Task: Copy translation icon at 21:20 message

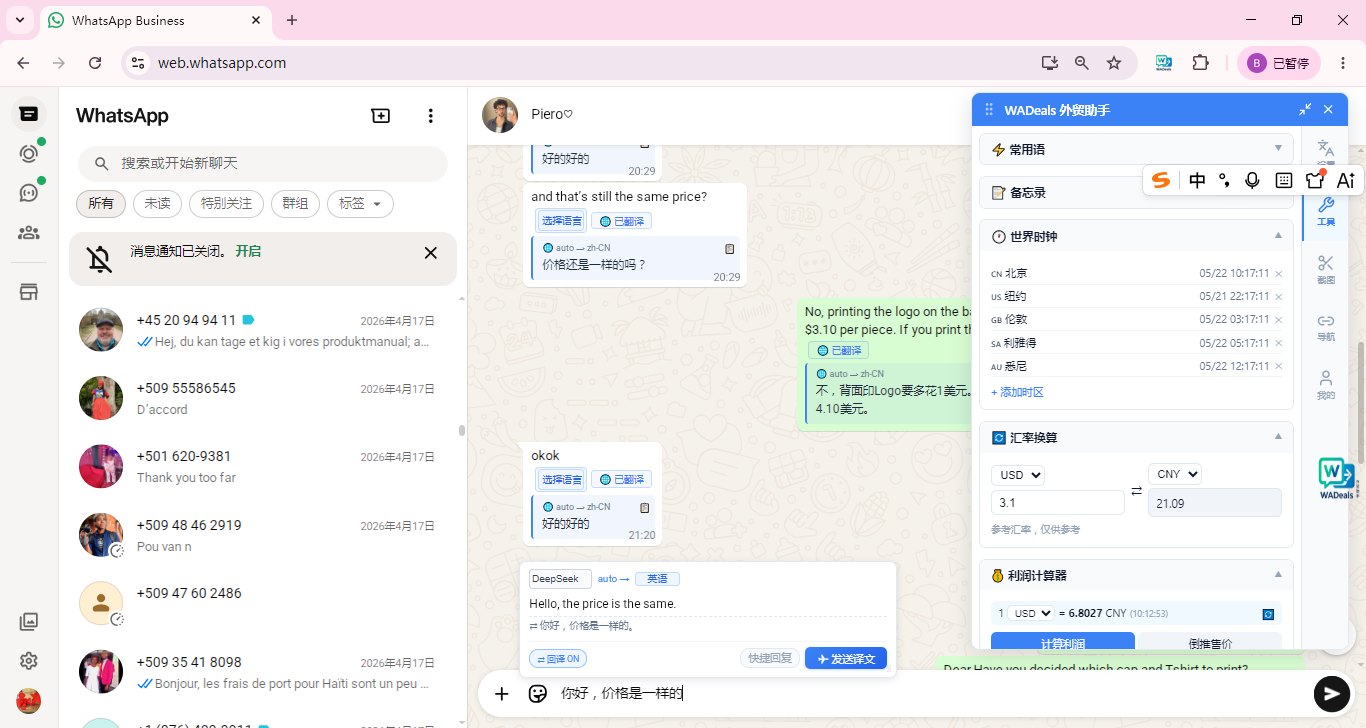Action: click(x=645, y=507)
